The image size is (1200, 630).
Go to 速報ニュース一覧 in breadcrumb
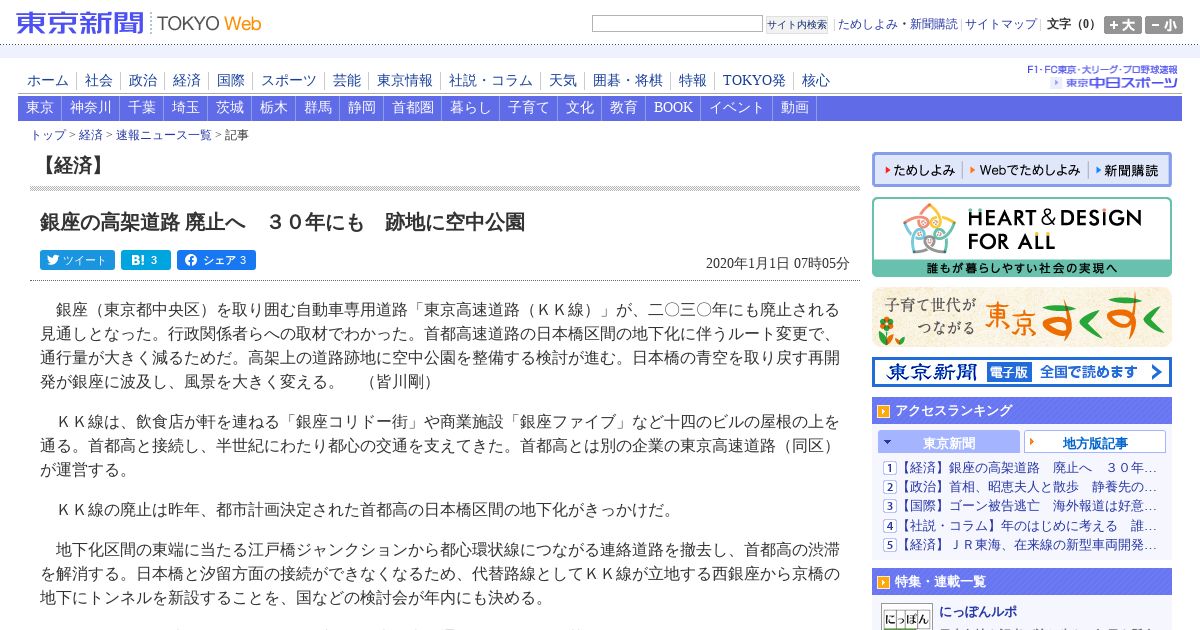(x=164, y=135)
